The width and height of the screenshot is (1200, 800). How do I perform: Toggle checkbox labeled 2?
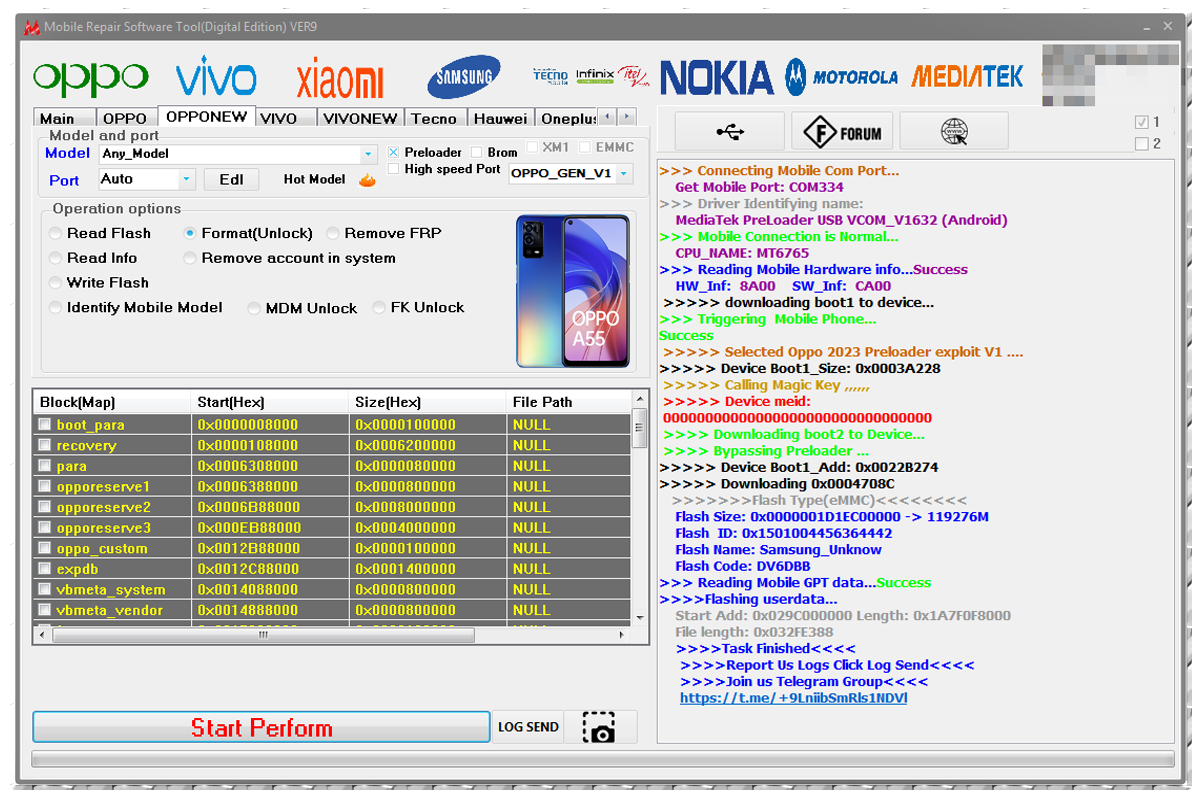point(1142,144)
